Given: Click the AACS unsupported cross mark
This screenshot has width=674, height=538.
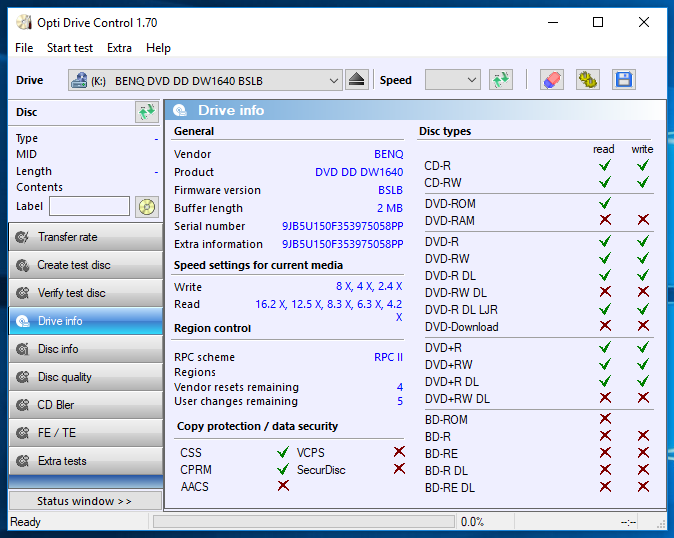Looking at the screenshot, I should 283,486.
